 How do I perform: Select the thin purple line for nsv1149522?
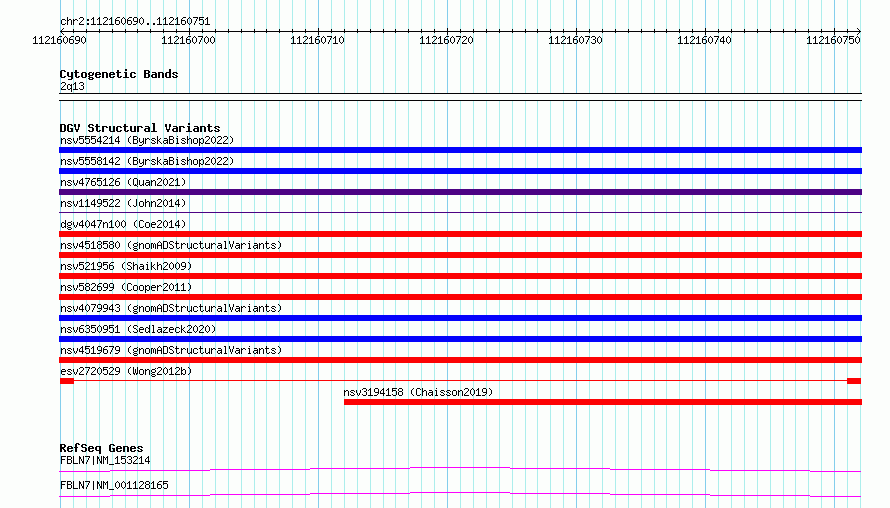pyautogui.click(x=460, y=212)
